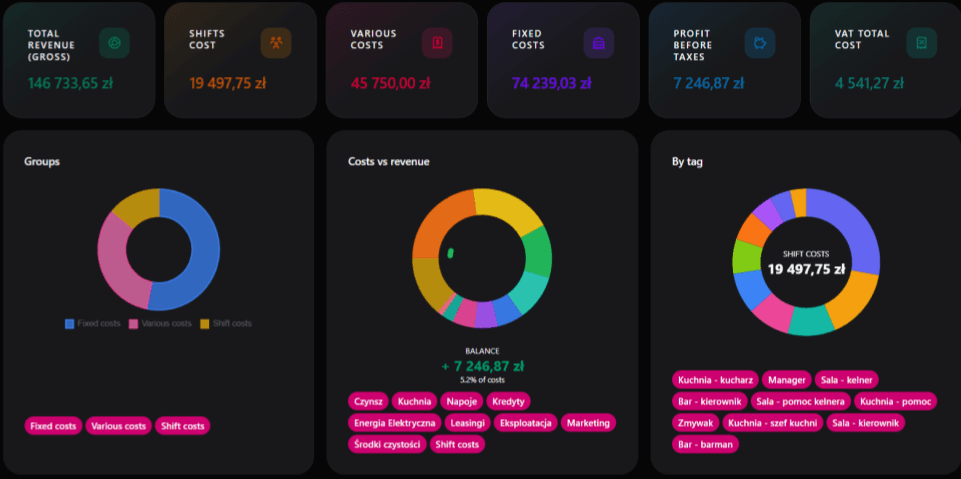Toggle the Czynsz tag

368,401
